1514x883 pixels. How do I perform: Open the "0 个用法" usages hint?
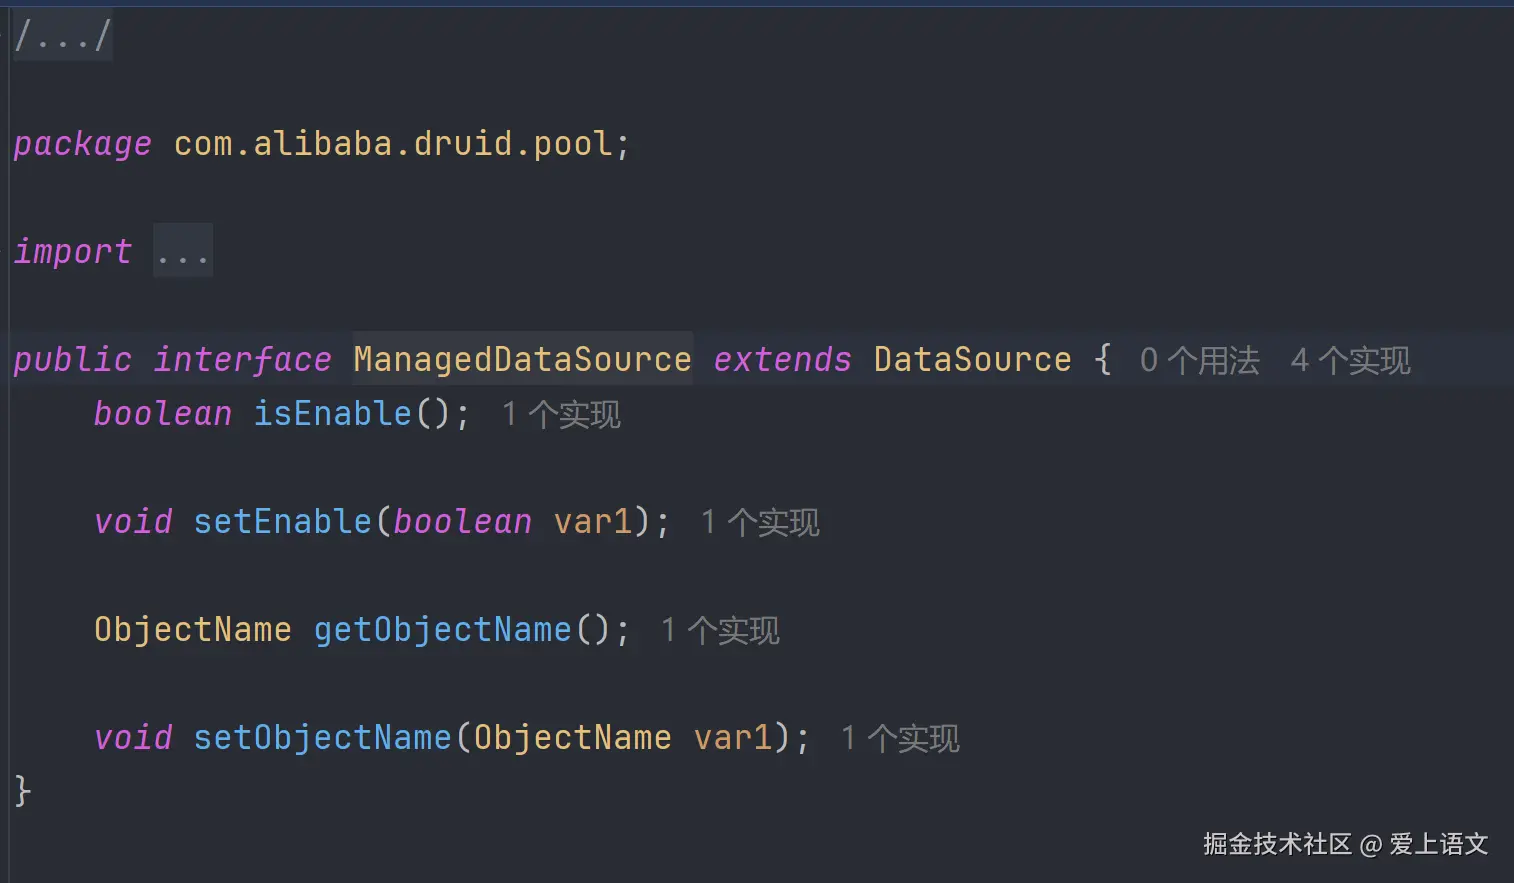click(x=1199, y=360)
